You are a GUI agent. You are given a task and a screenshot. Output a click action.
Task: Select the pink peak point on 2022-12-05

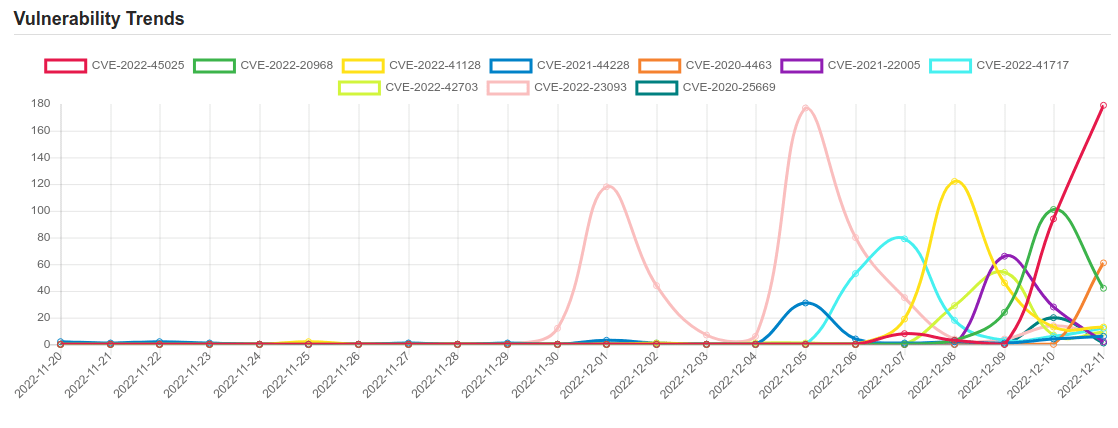point(805,108)
